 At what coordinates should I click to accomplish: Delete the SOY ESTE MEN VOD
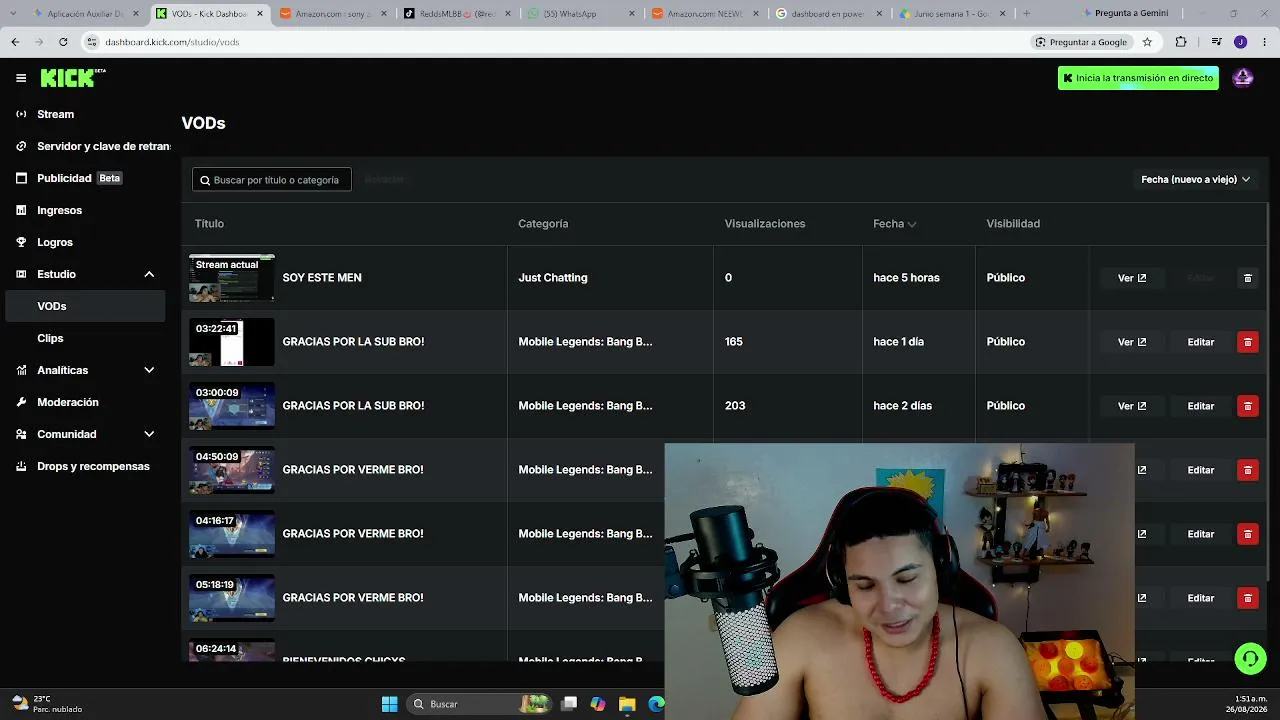(x=1248, y=278)
